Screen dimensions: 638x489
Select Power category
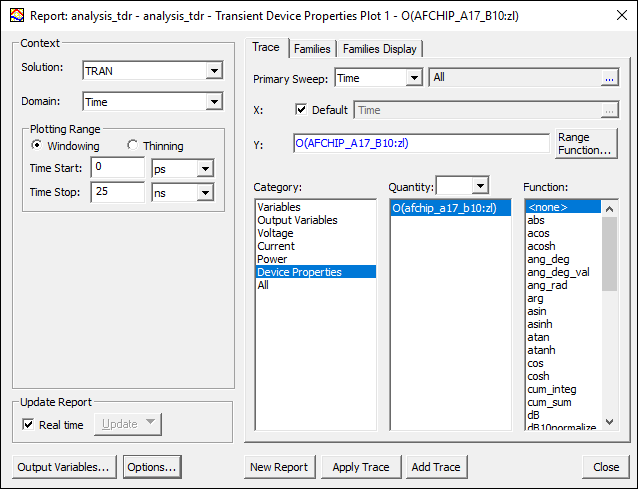click(x=316, y=259)
